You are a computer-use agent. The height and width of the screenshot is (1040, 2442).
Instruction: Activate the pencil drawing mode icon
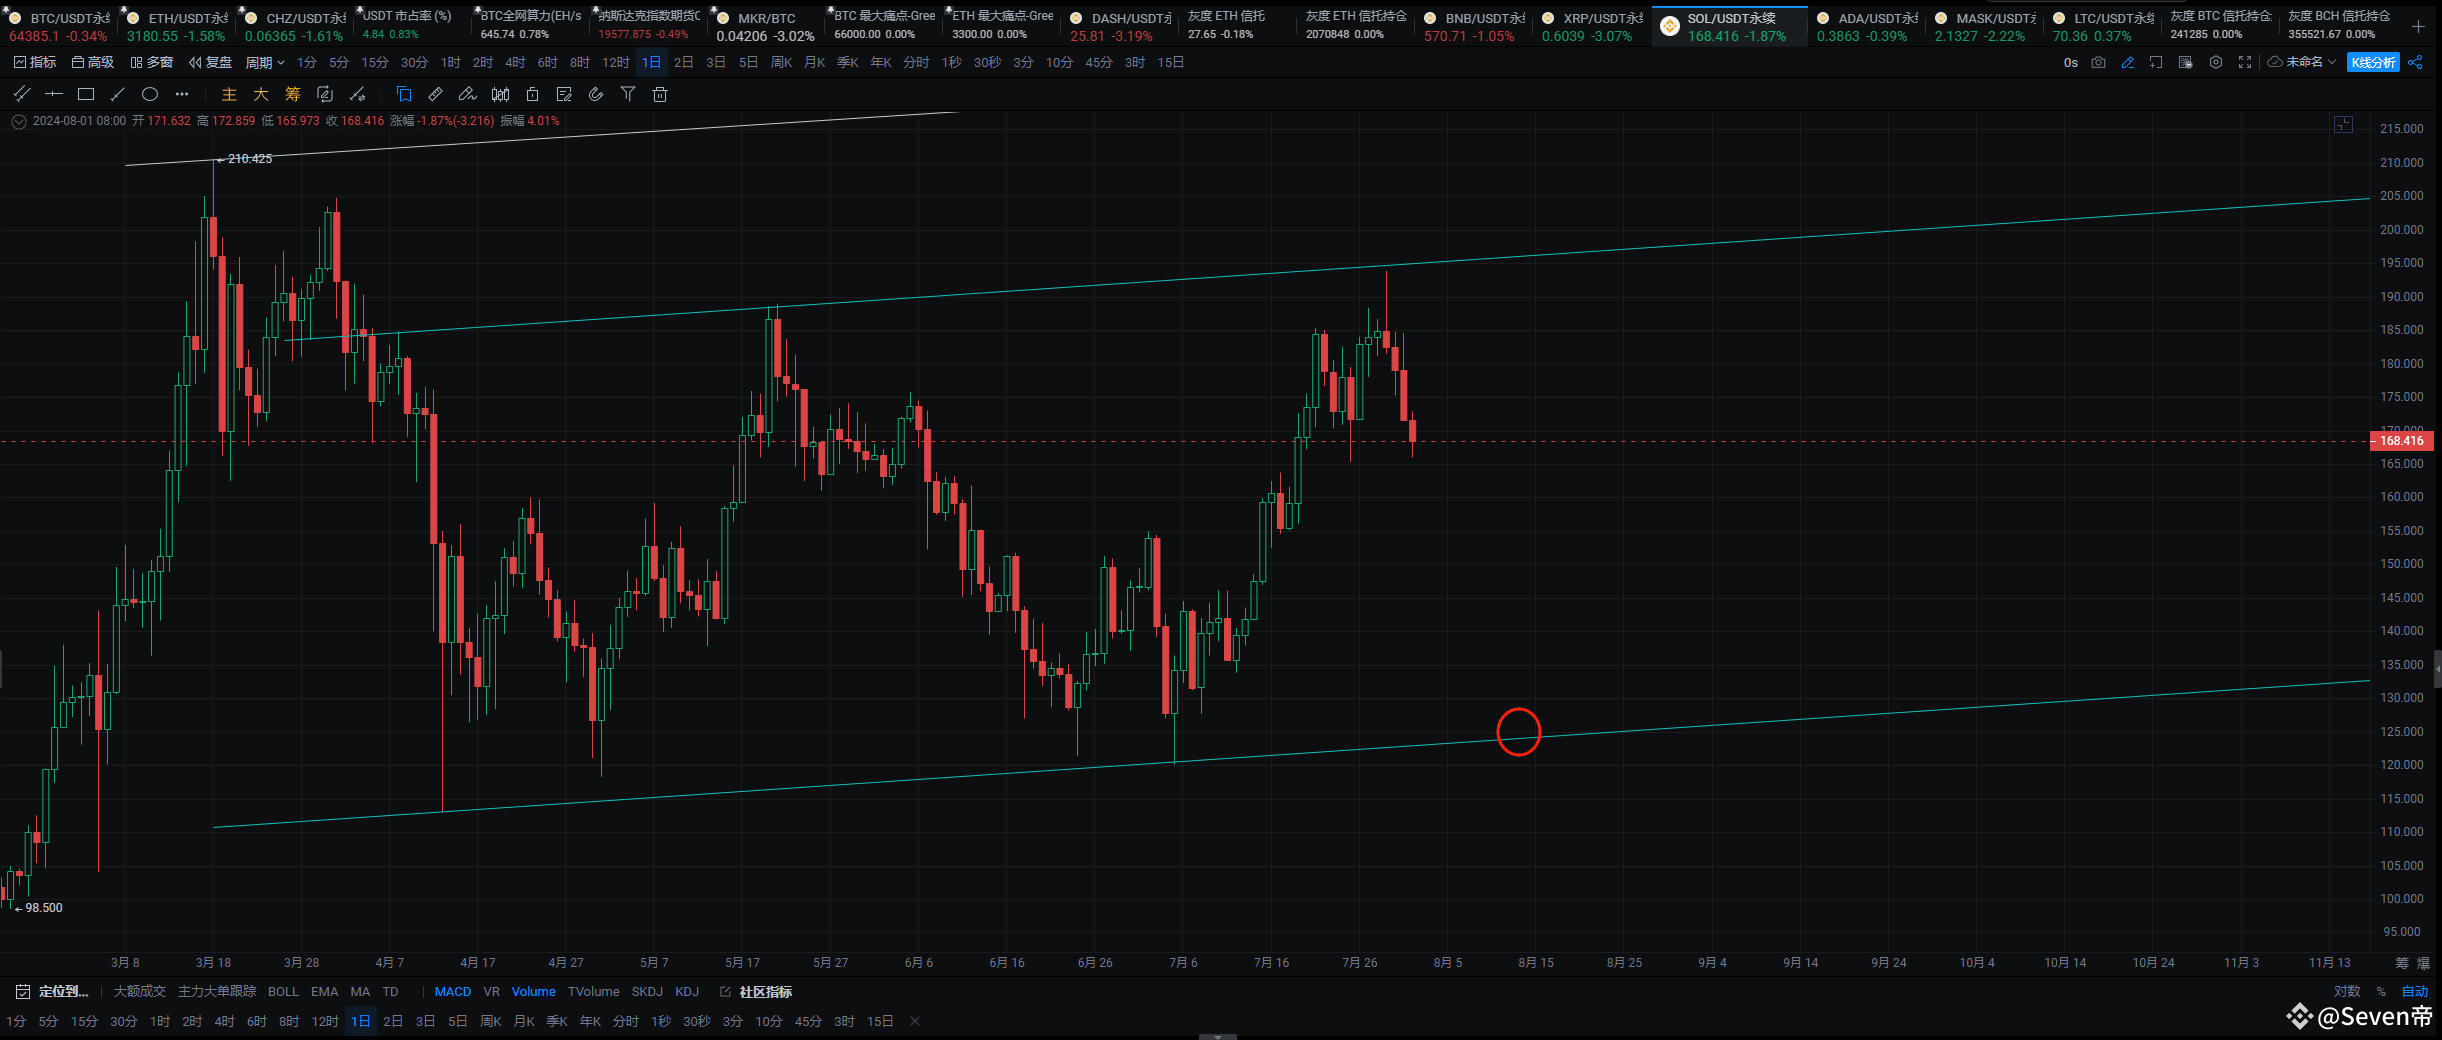coord(2127,62)
